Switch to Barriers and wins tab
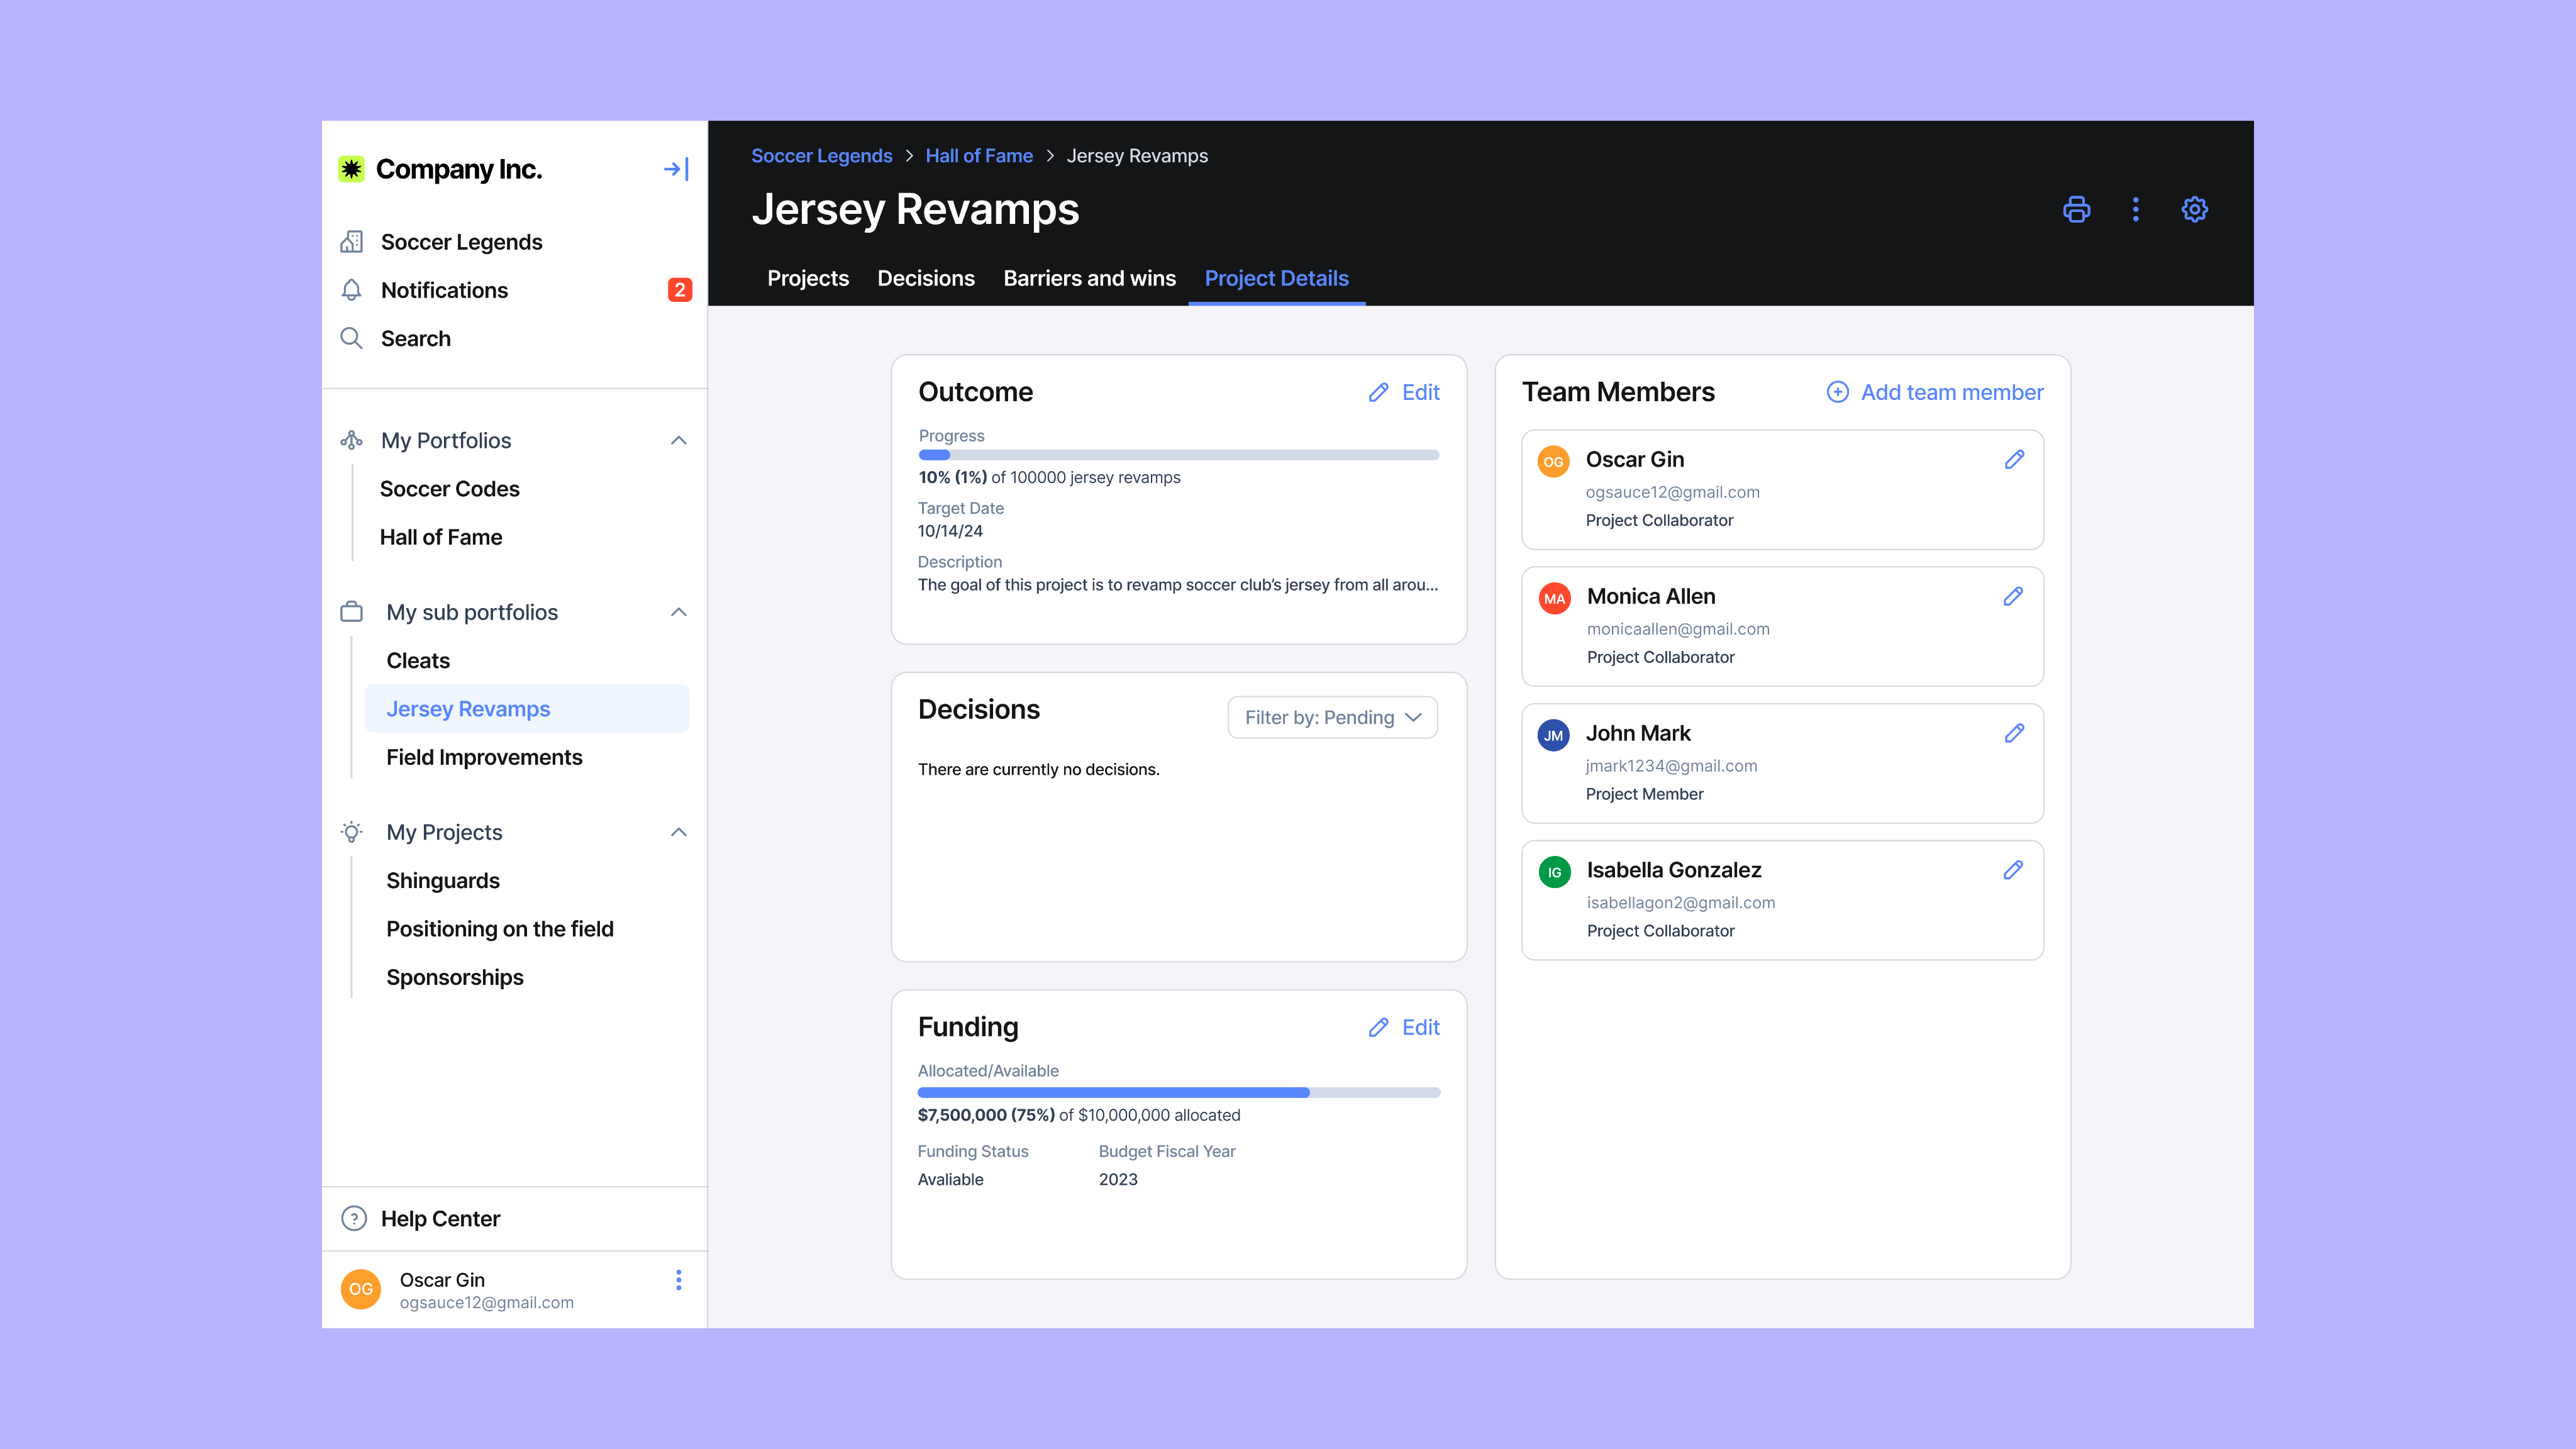Screen dimensions: 2576x1449 (1089, 278)
